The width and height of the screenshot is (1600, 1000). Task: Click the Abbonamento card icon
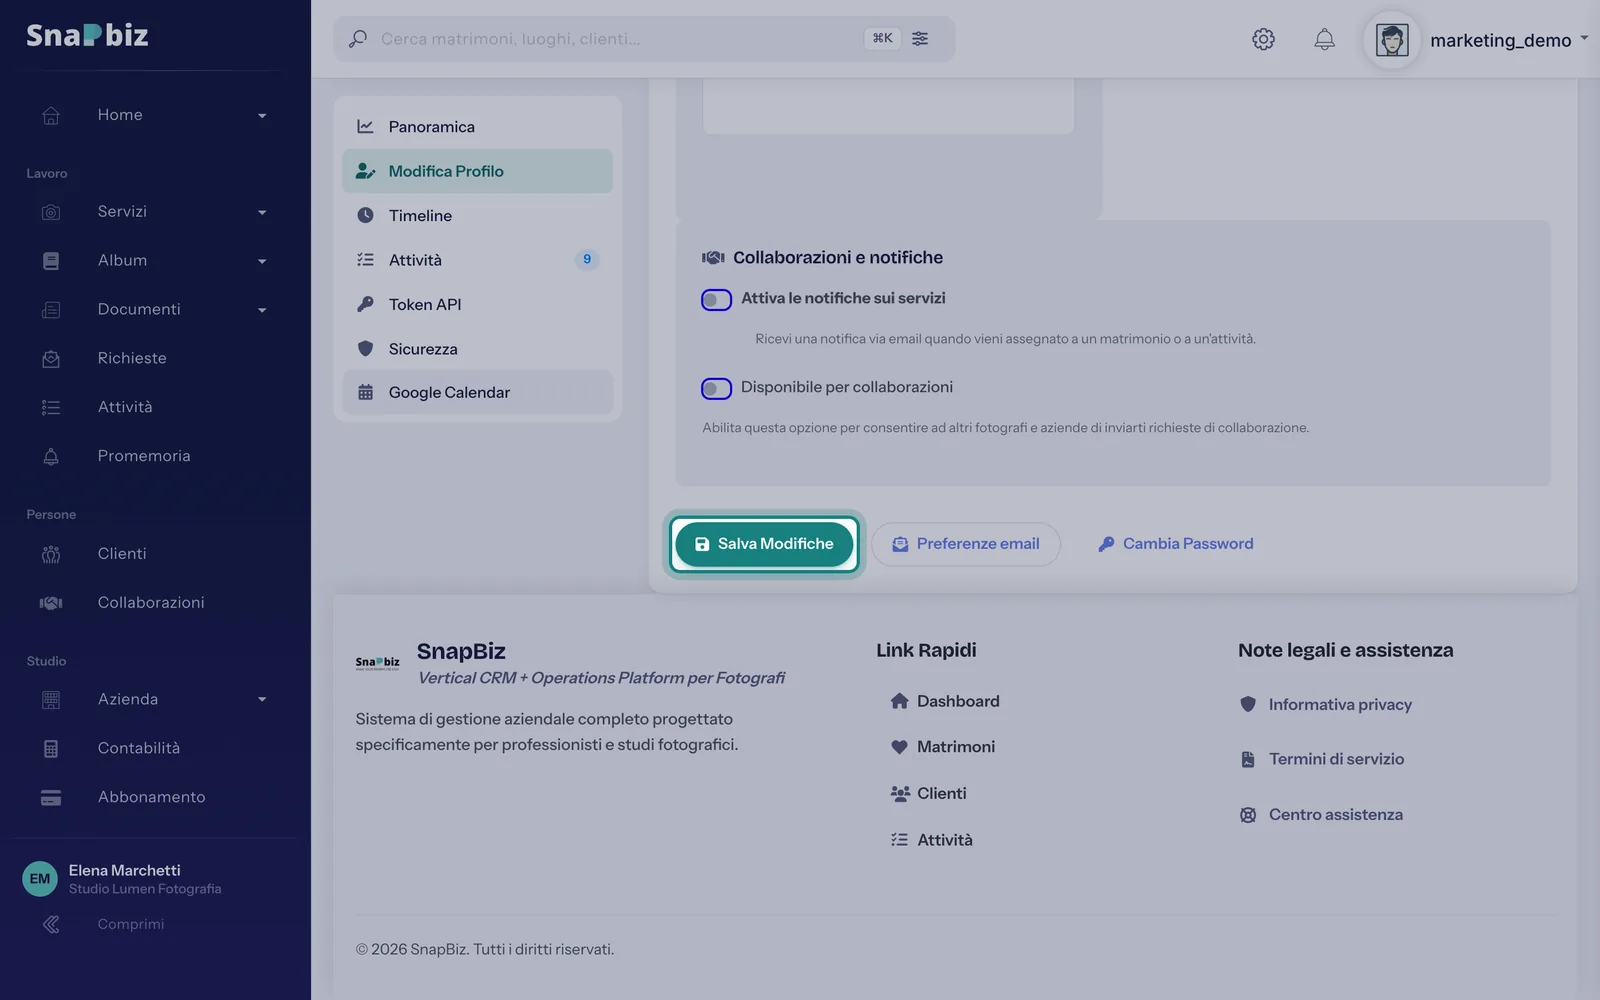(x=51, y=797)
